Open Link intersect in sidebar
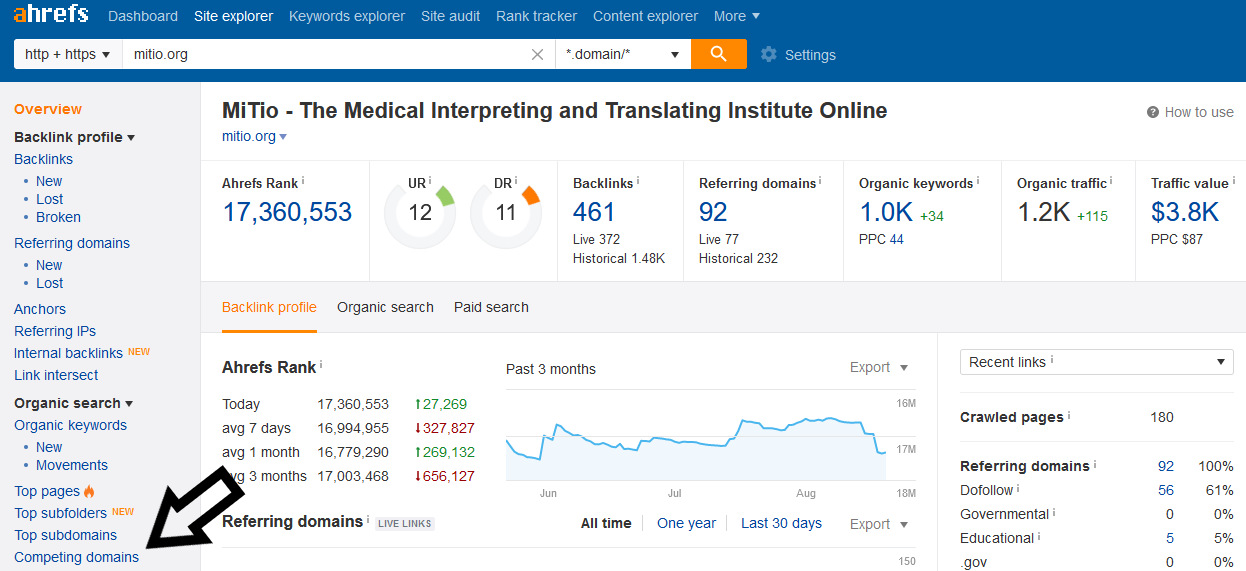1246x571 pixels. click(56, 375)
